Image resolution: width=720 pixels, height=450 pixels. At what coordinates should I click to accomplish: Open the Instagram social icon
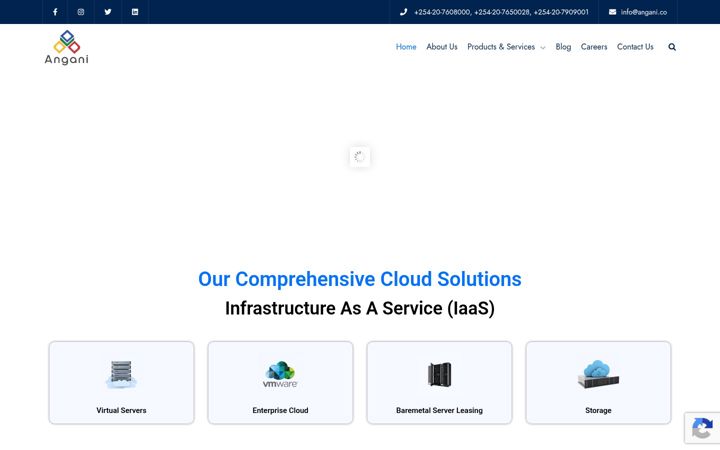pos(81,12)
